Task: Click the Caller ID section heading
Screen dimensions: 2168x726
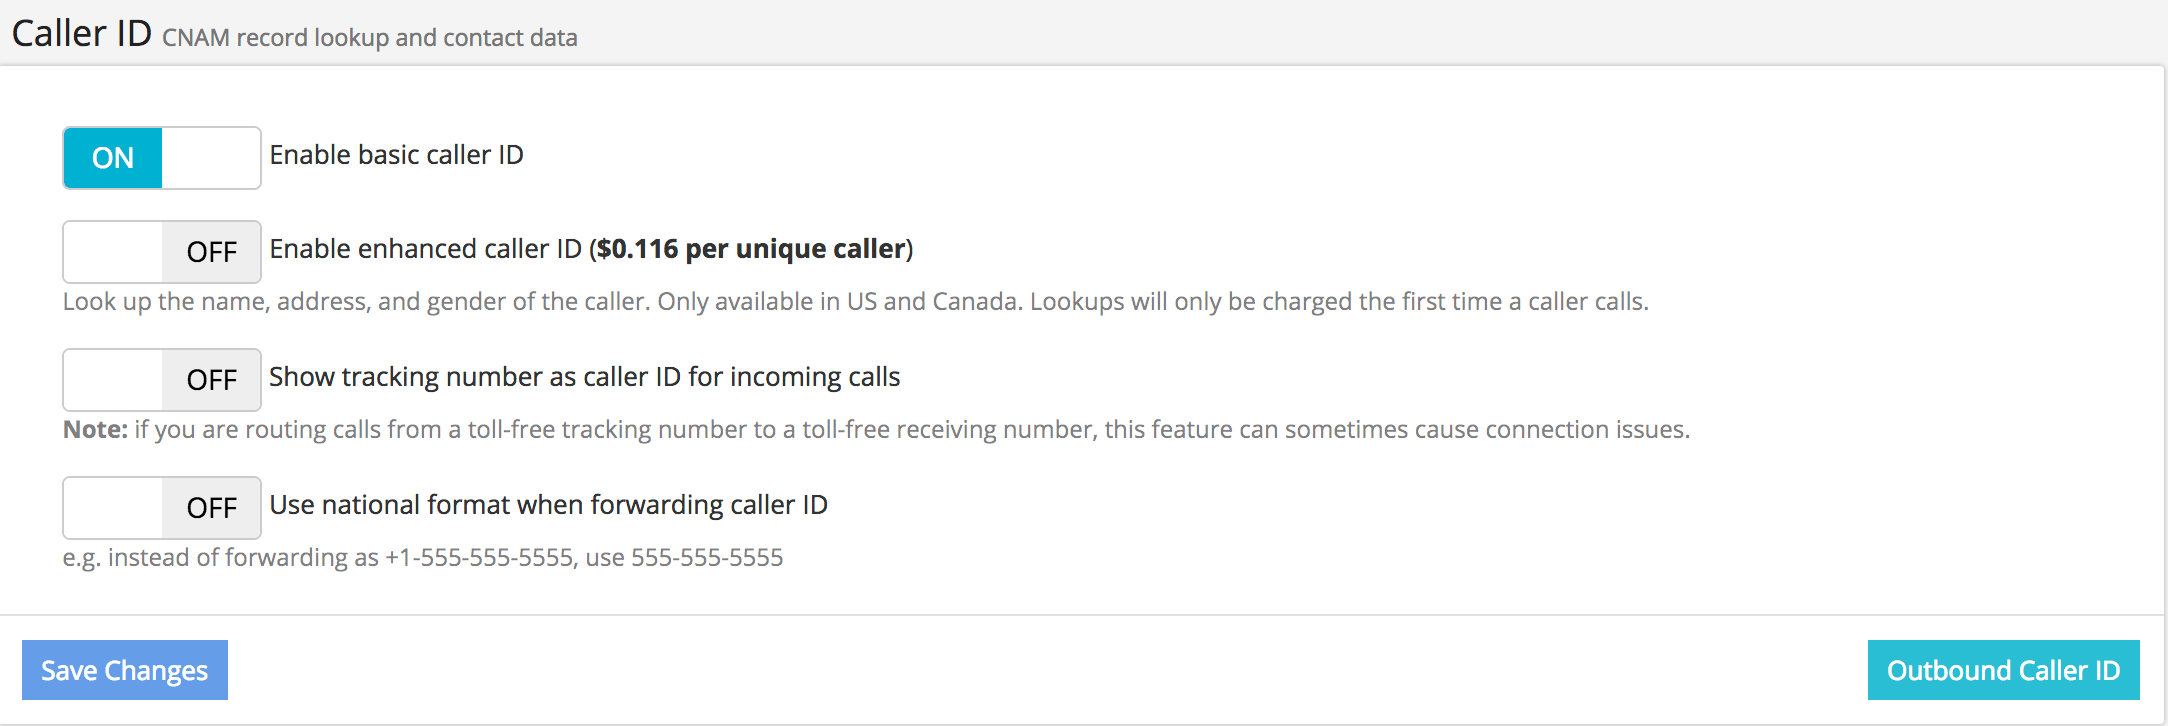Action: coord(82,33)
